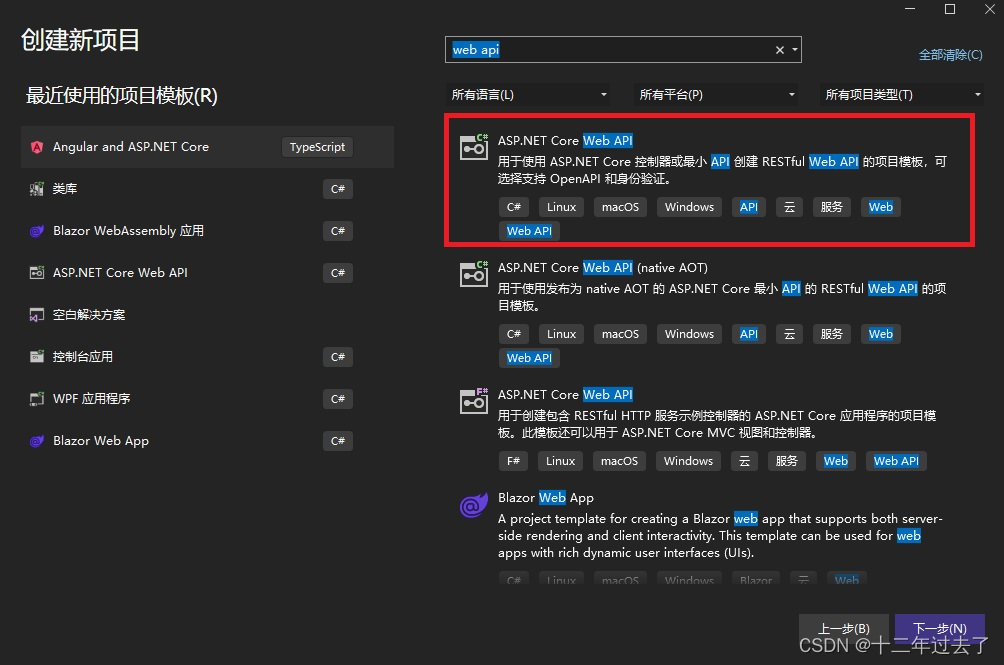Expand the search history dropdown arrow
Viewport: 1004px width, 665px height.
pos(795,49)
